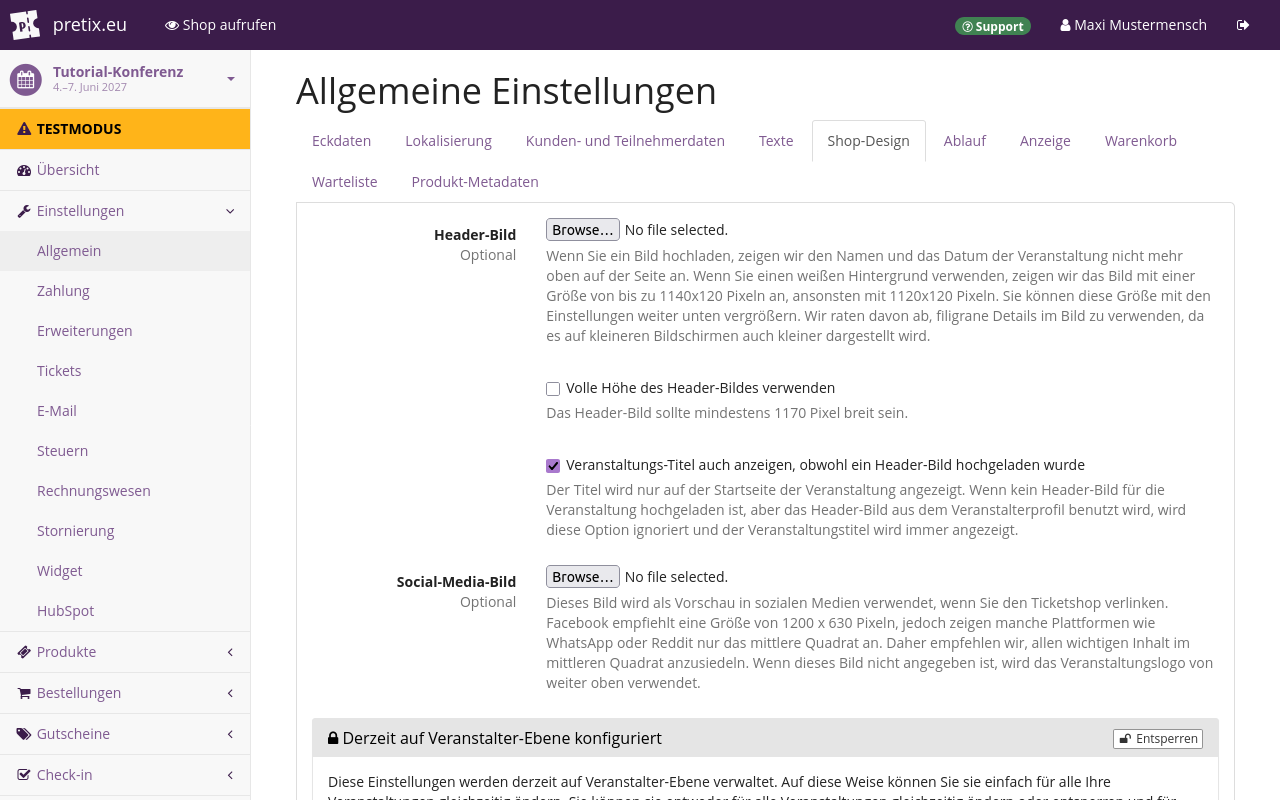Screen dimensions: 1280x800
Task: Open Maxi Mustermensch user profile
Action: point(1133,25)
